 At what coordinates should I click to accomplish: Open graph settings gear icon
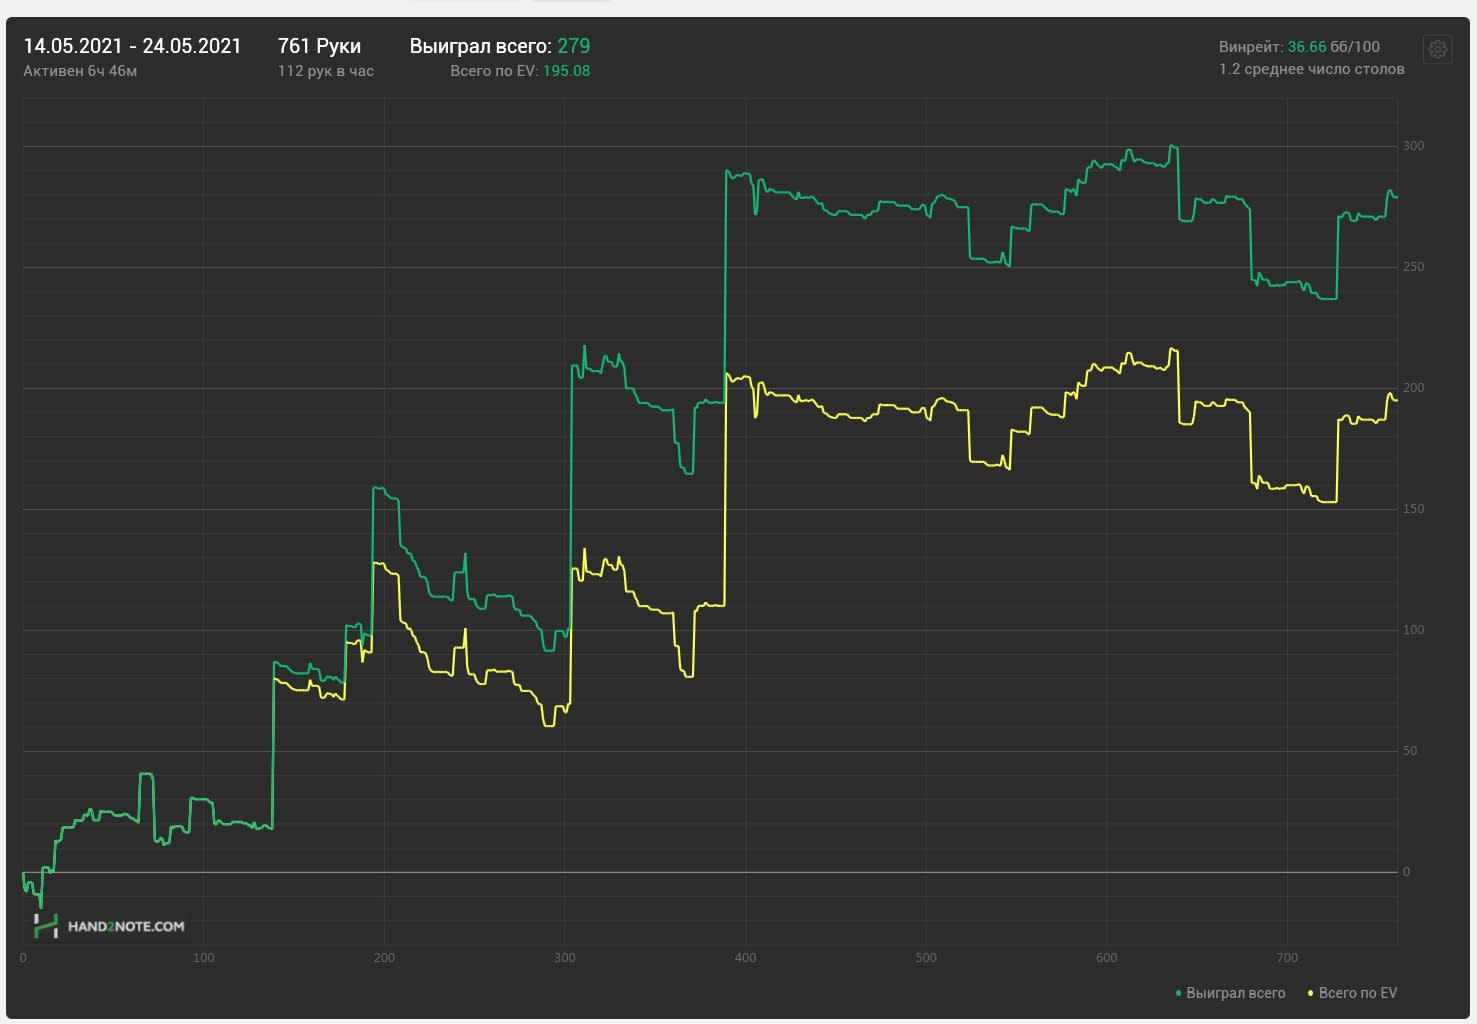coord(1437,48)
